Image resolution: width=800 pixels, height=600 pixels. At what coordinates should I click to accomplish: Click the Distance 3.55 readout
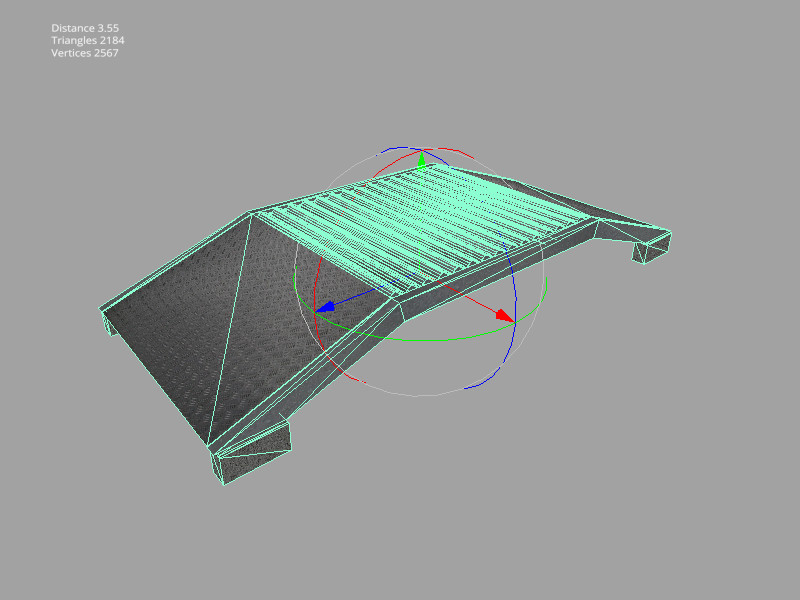[85, 29]
